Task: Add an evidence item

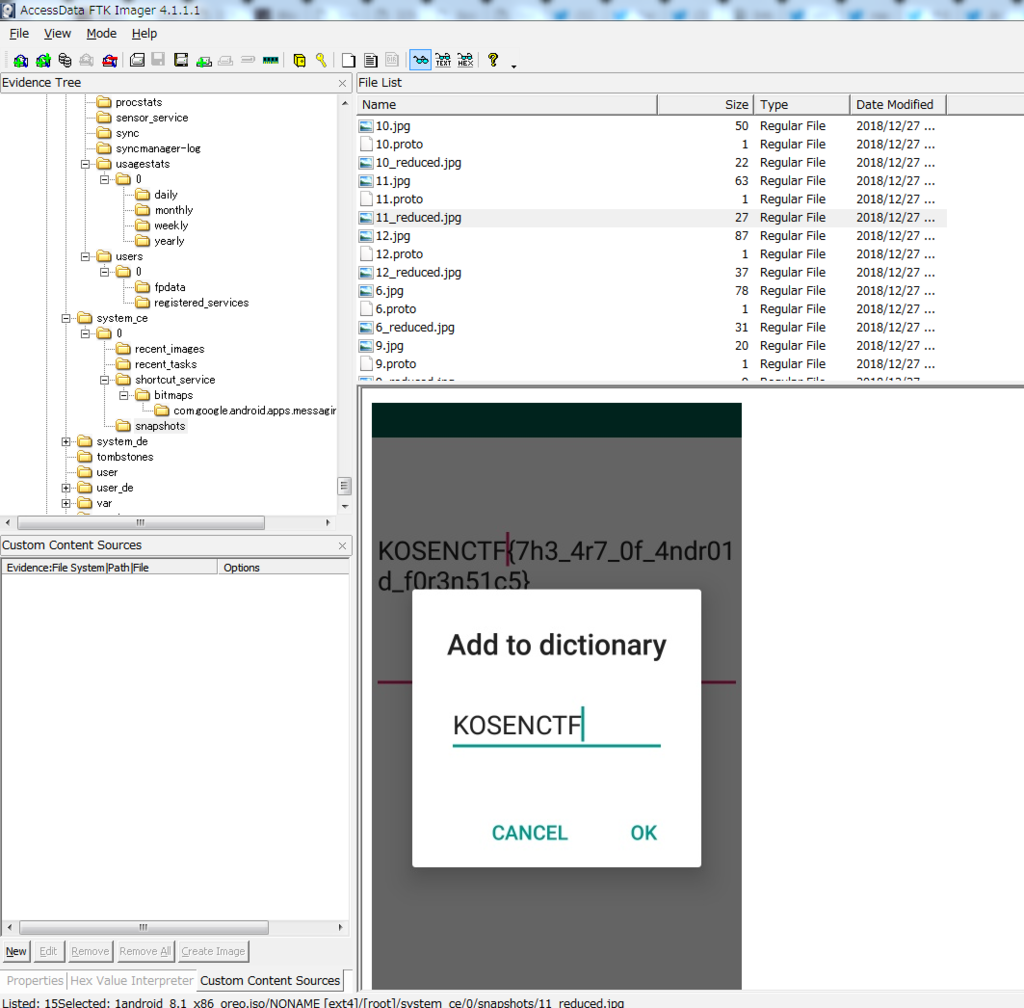Action: pos(20,59)
